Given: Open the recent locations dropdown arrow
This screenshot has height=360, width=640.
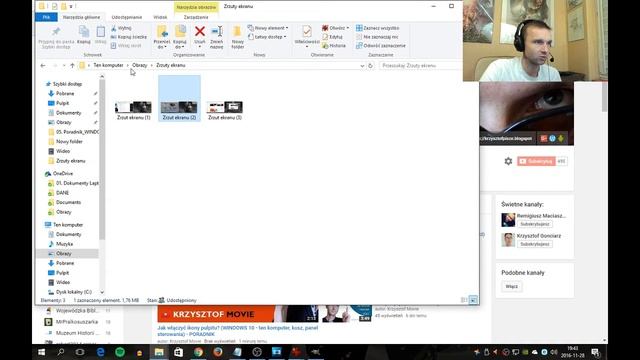Looking at the screenshot, I should pos(64,65).
